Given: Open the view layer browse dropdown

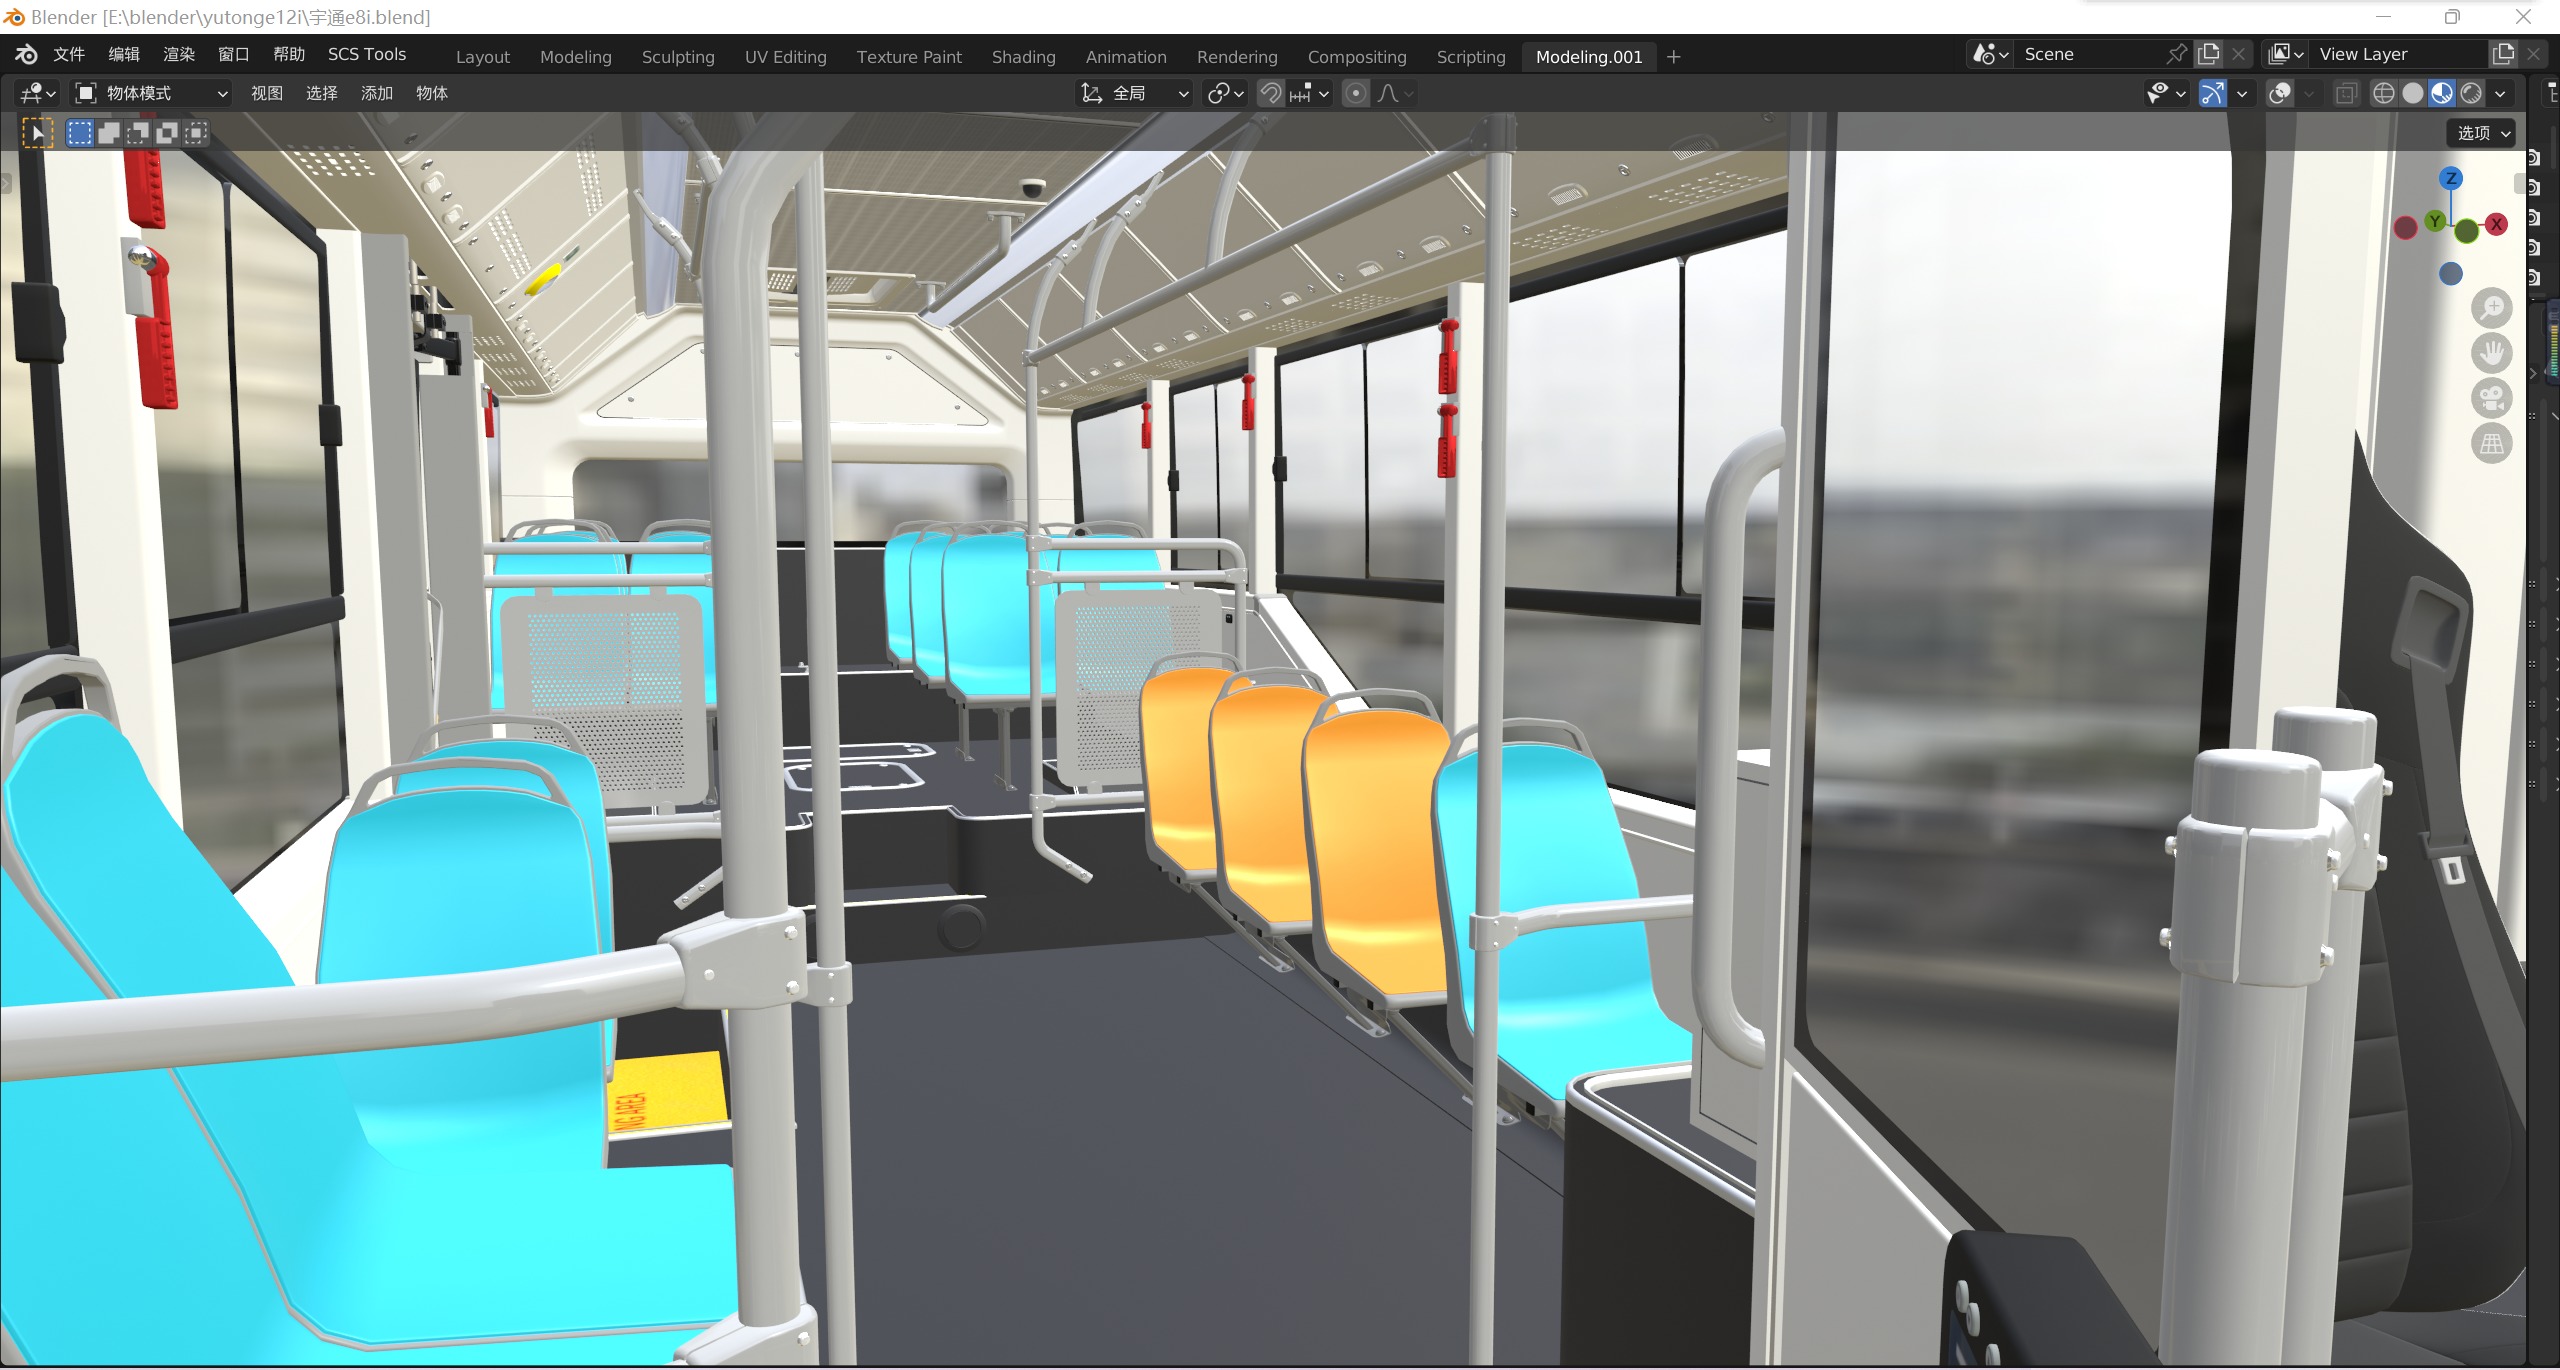Looking at the screenshot, I should [2287, 54].
